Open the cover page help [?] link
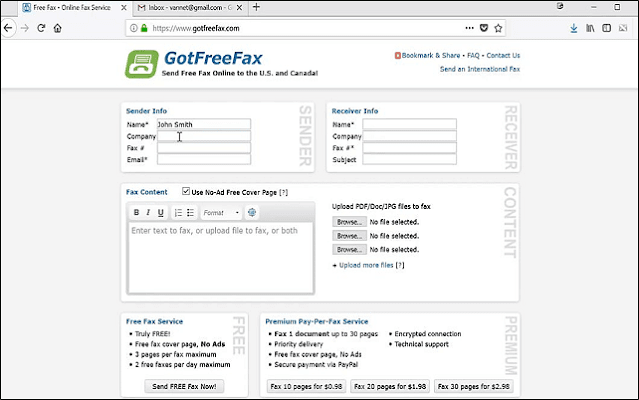This screenshot has height=400, width=639. (x=284, y=192)
